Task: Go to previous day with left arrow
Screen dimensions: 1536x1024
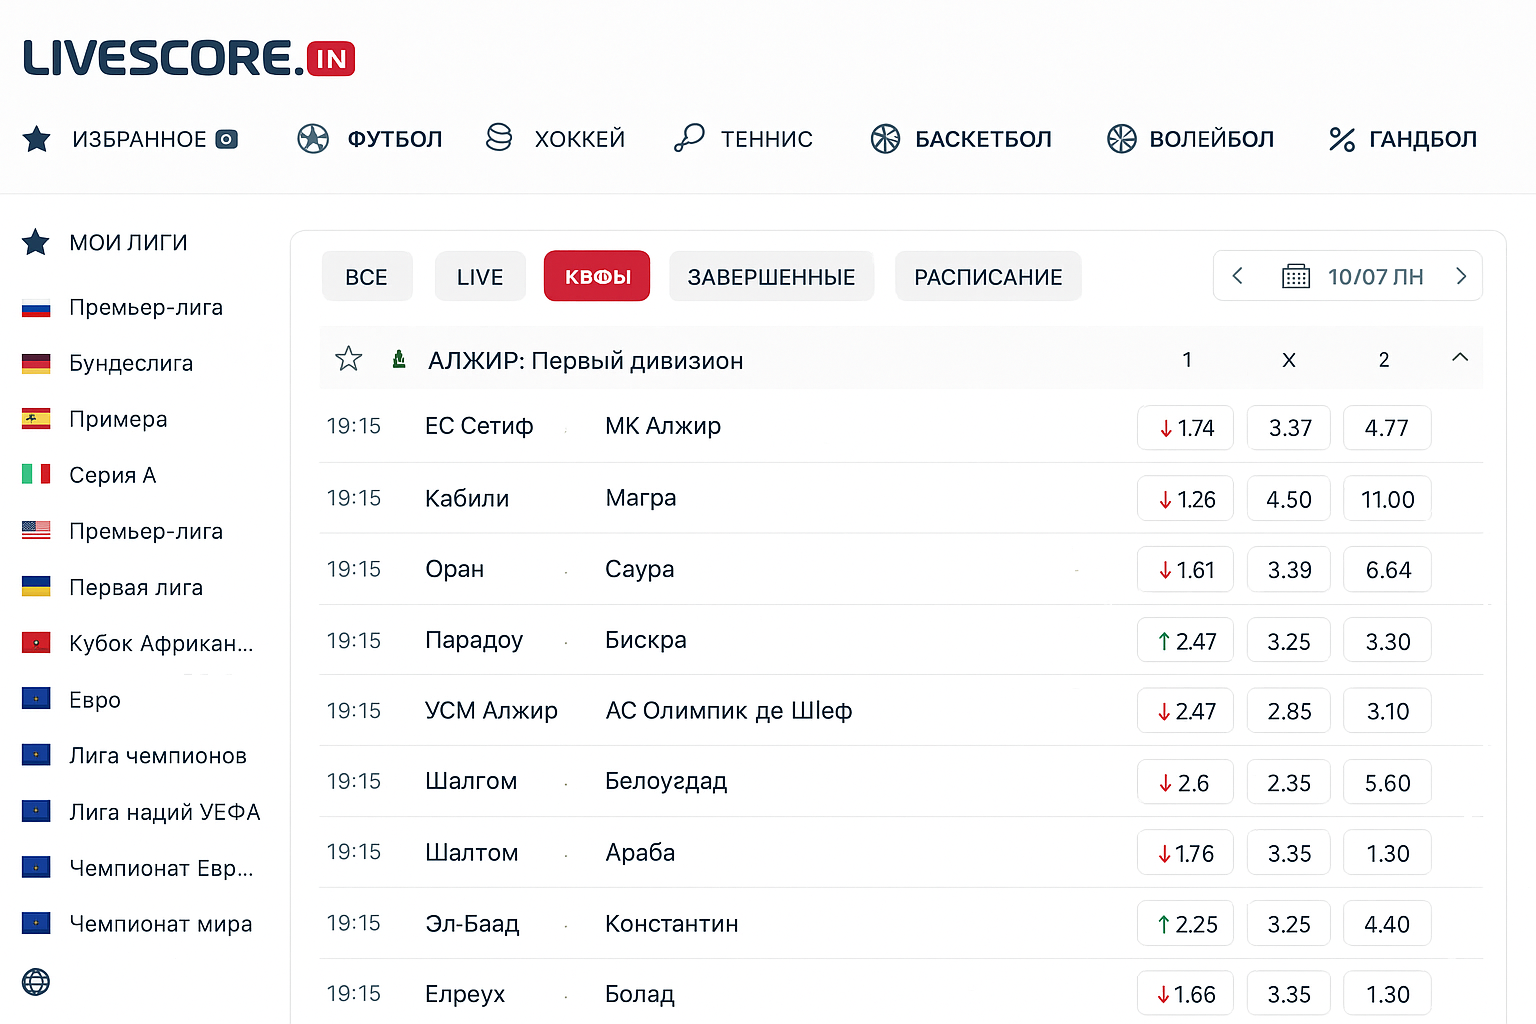Action: (x=1237, y=276)
